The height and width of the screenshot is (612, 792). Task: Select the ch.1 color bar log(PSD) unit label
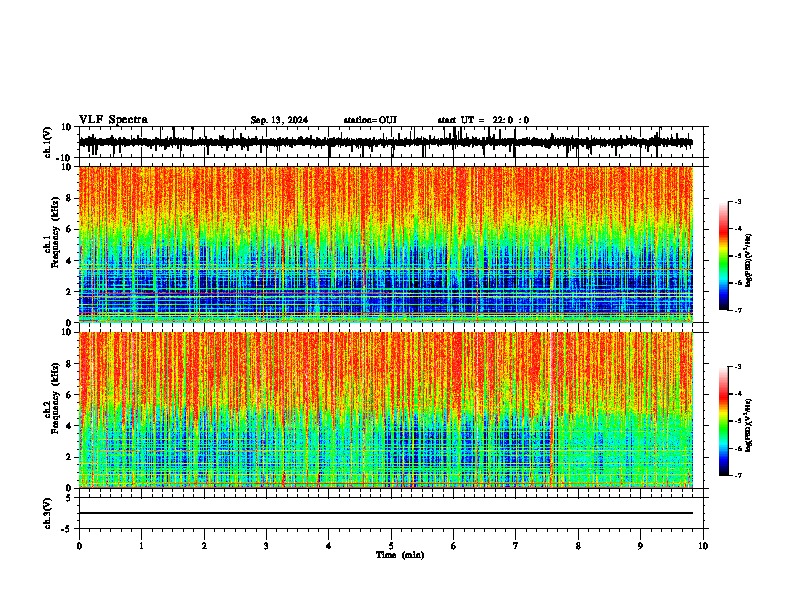748,261
